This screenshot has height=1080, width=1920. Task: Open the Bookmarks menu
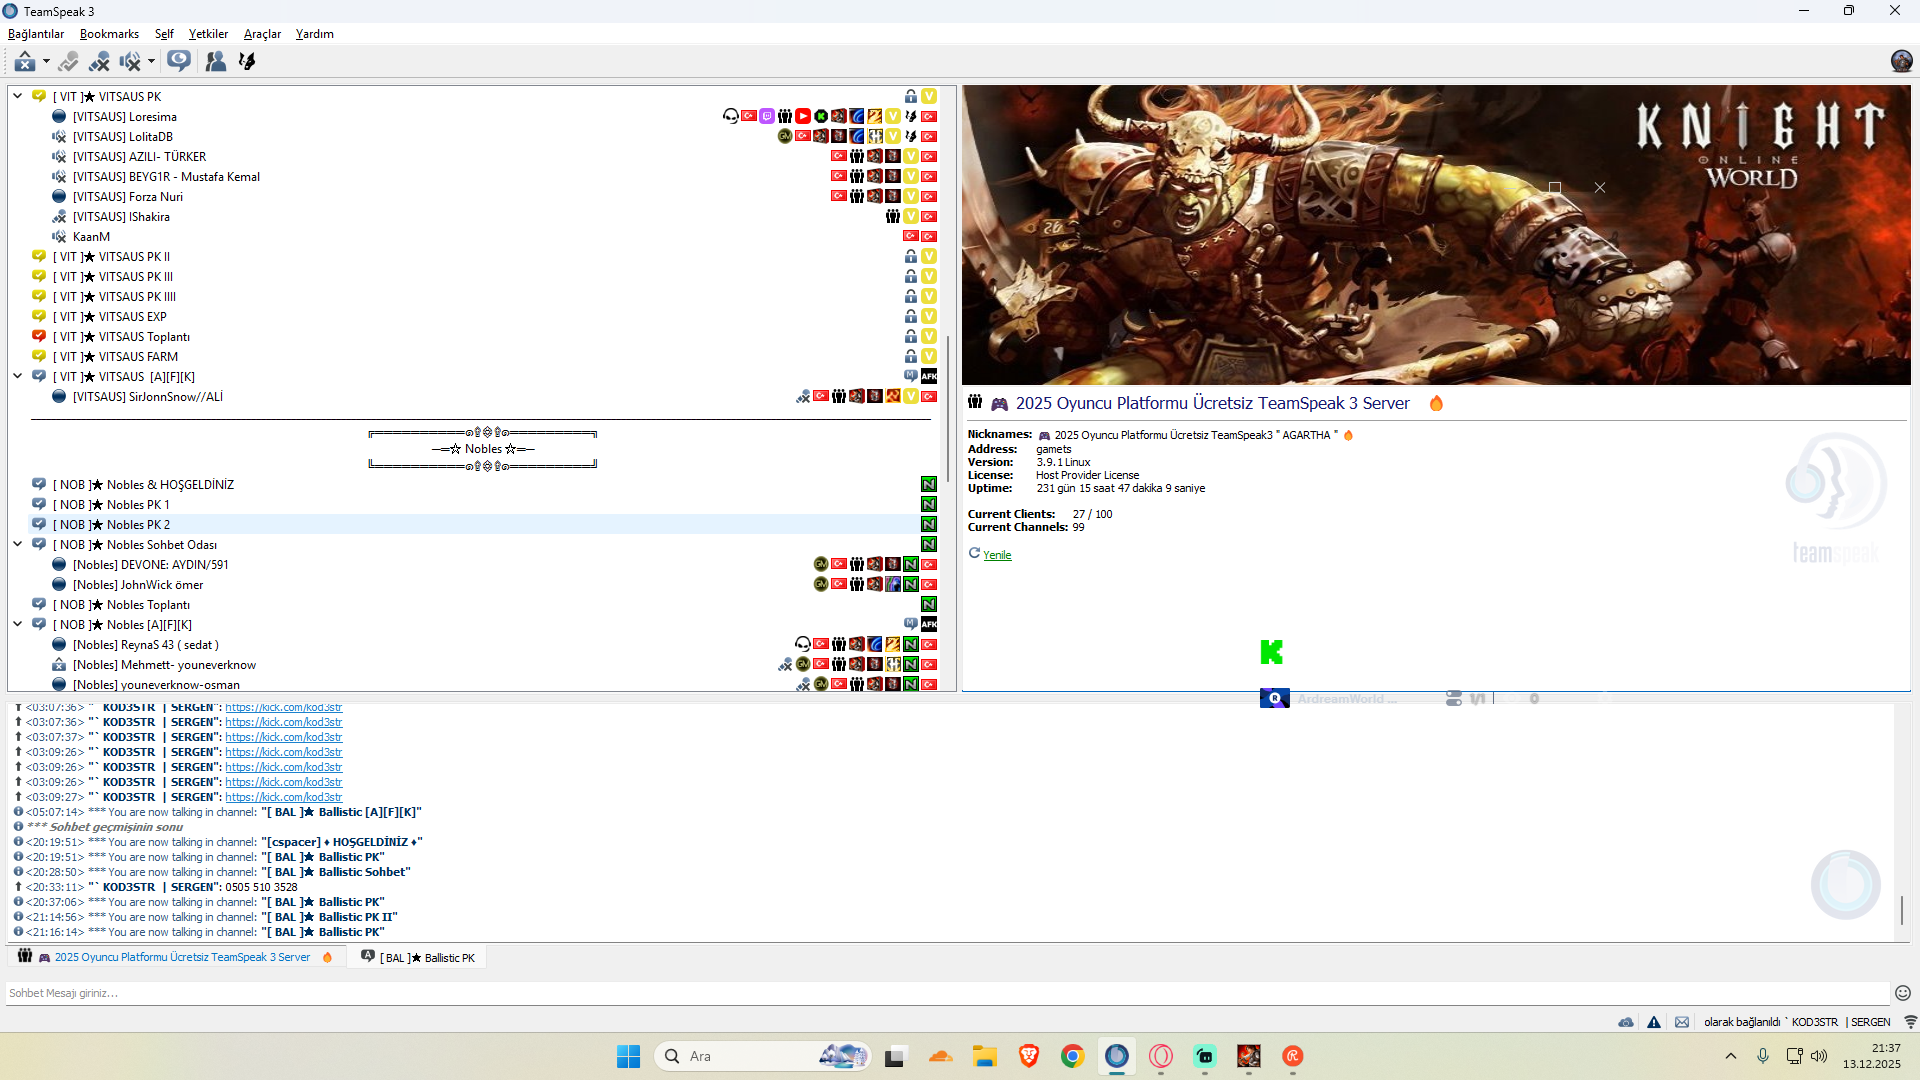click(x=109, y=34)
